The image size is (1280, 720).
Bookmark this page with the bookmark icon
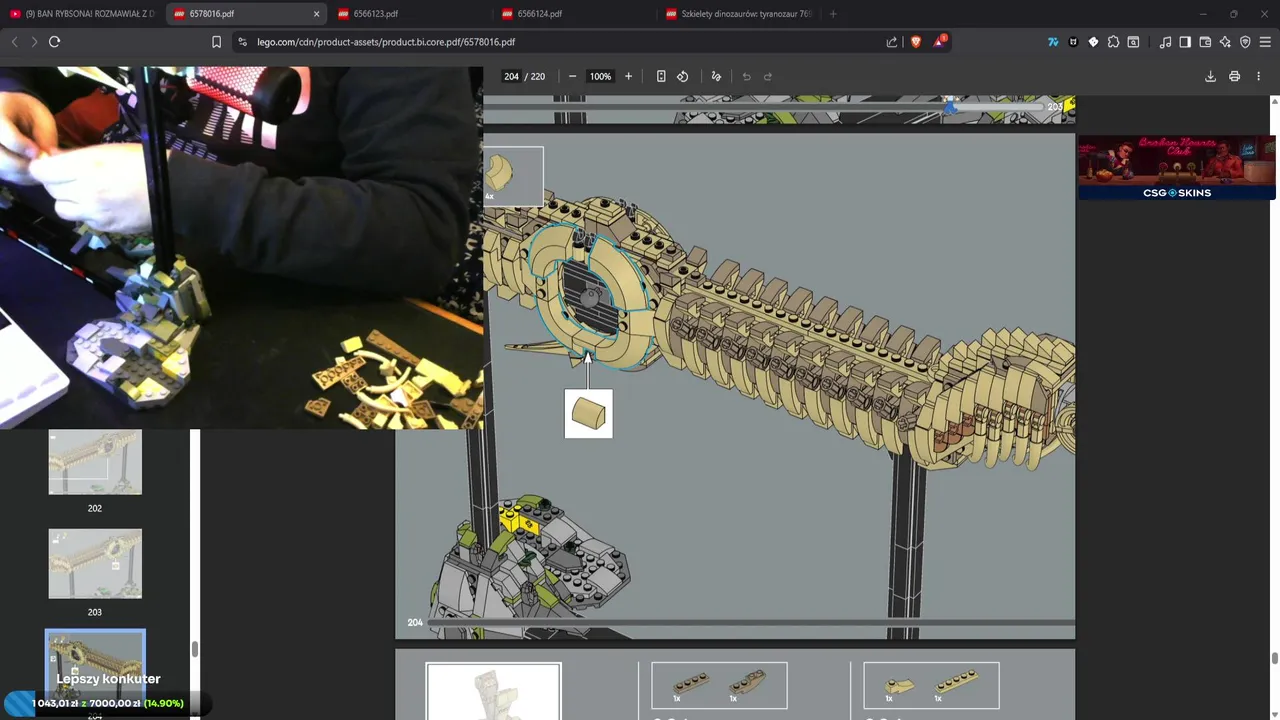(x=216, y=42)
